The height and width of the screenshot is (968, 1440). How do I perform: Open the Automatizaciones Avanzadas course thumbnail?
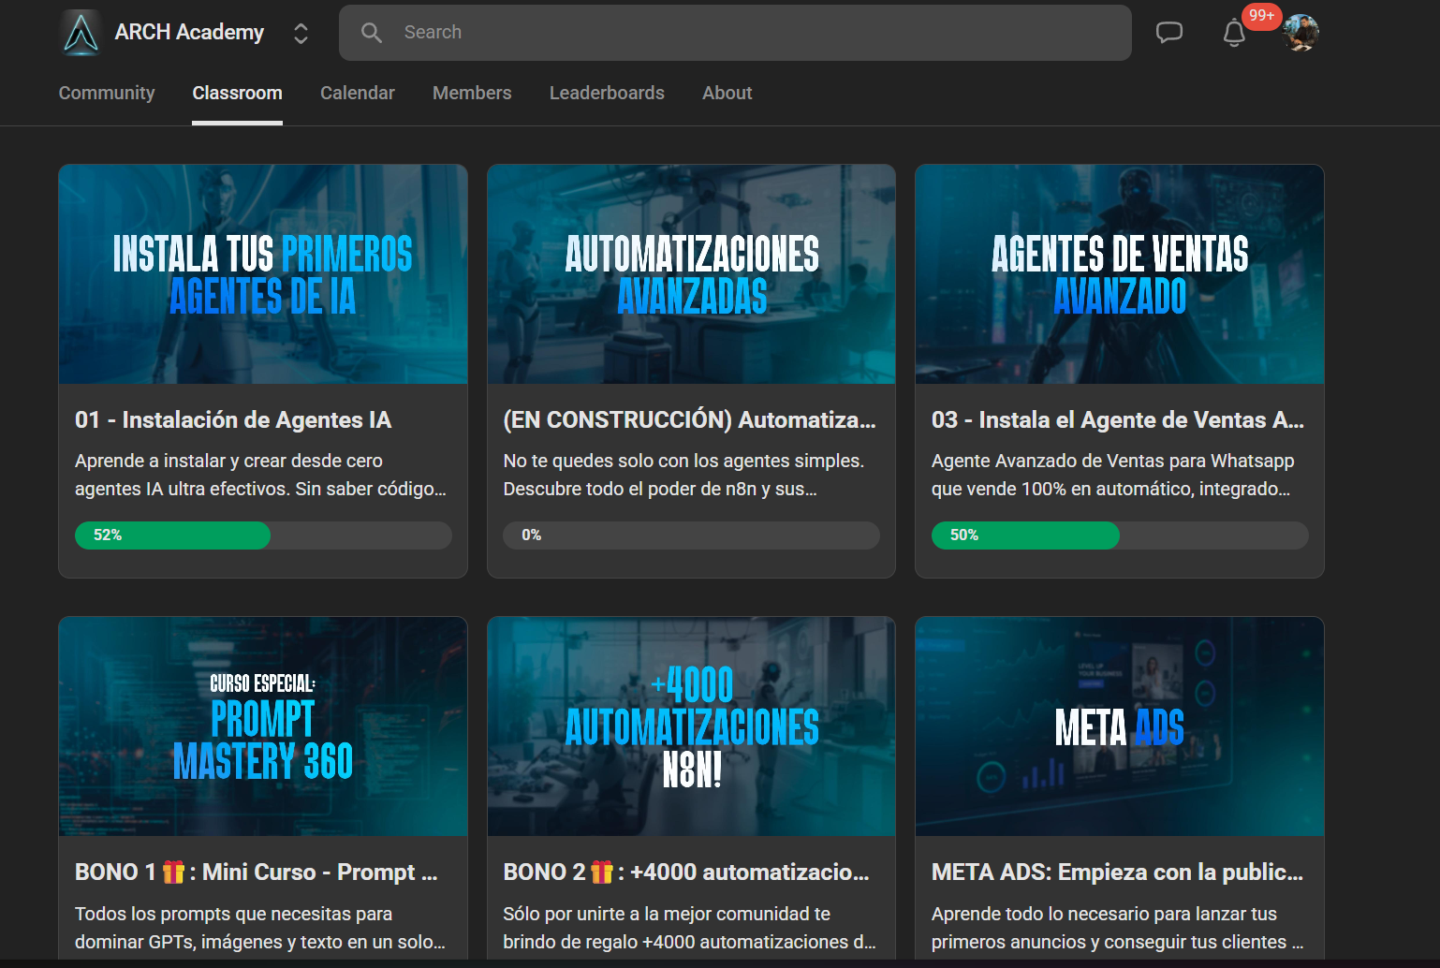coord(691,275)
